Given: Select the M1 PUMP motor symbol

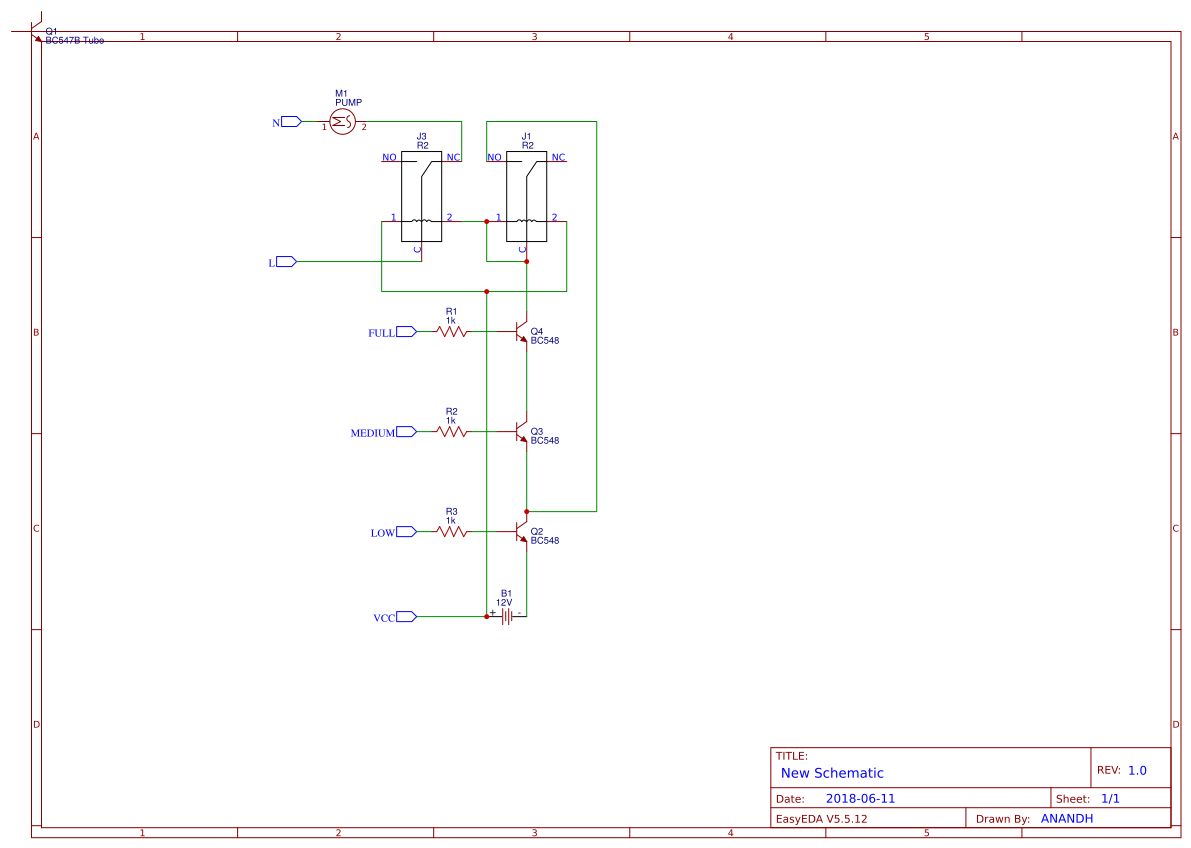Looking at the screenshot, I should pos(343,122).
